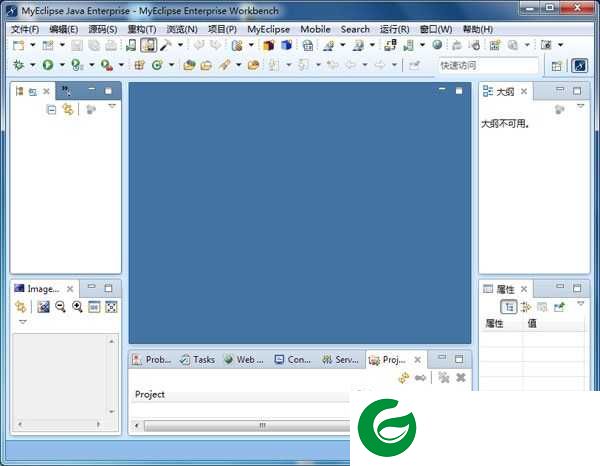Close the Proj... tab
The image size is (600, 466).
coord(418,360)
